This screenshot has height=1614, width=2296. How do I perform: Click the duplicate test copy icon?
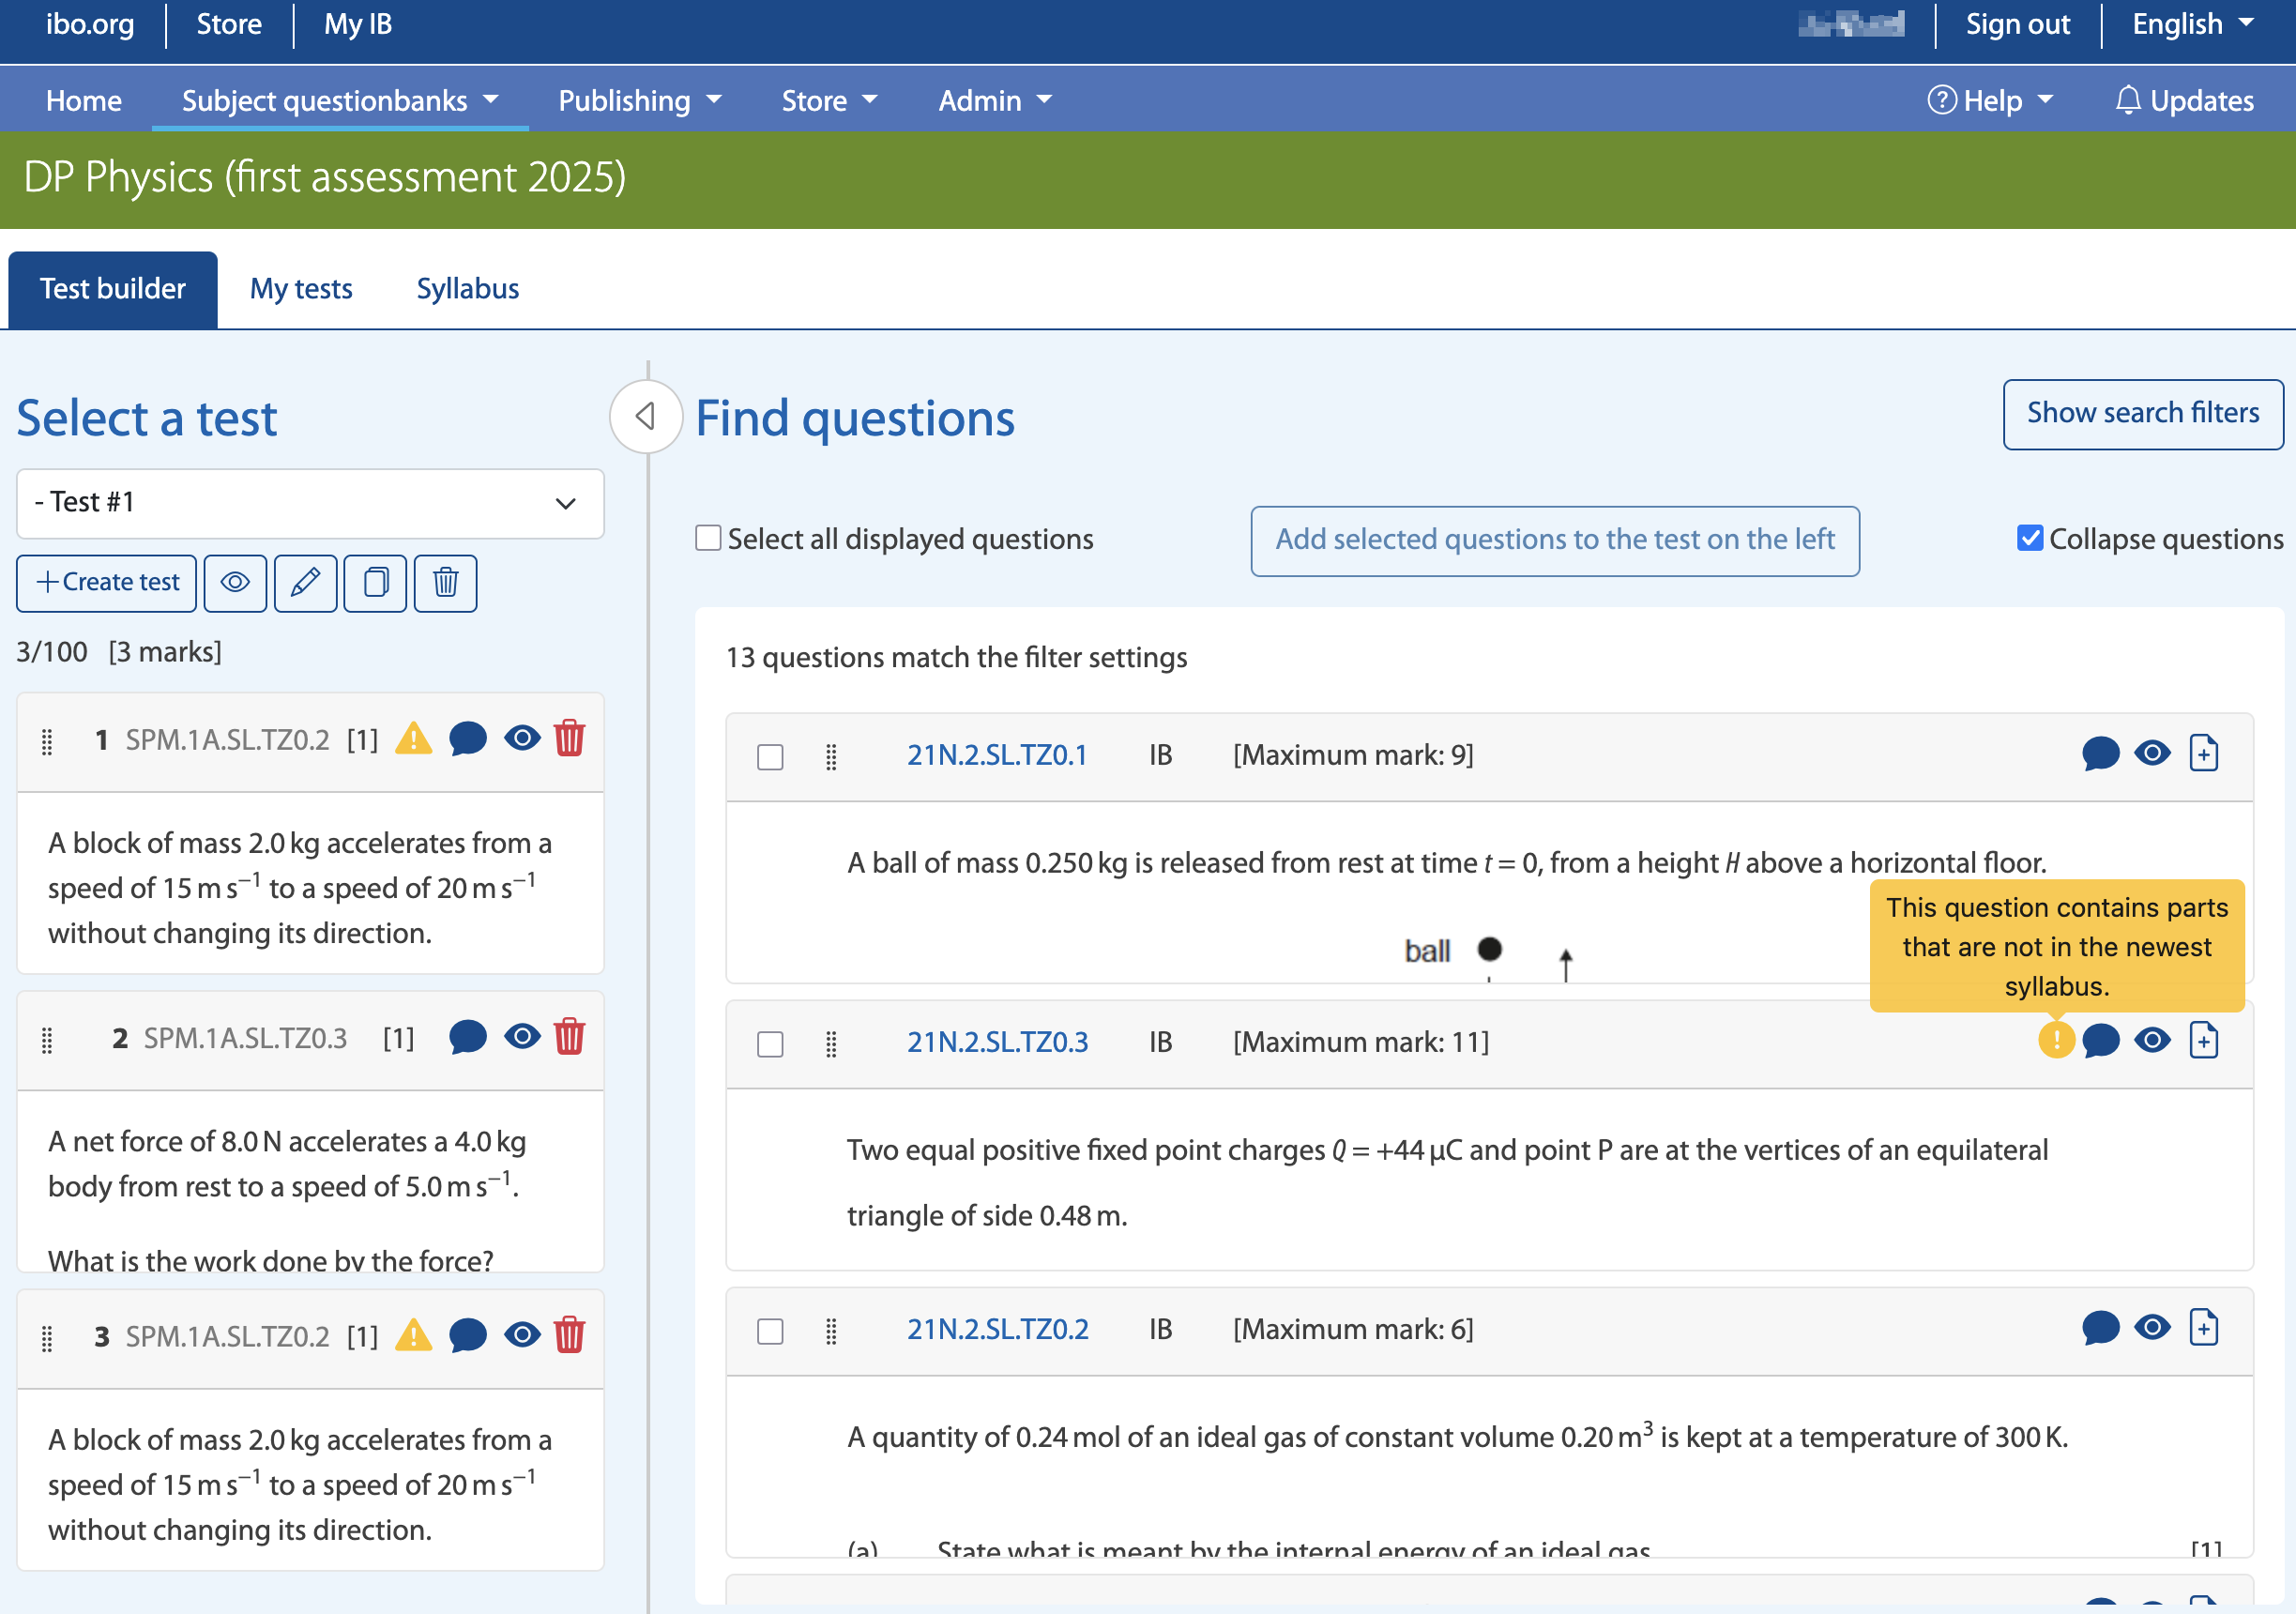[375, 582]
